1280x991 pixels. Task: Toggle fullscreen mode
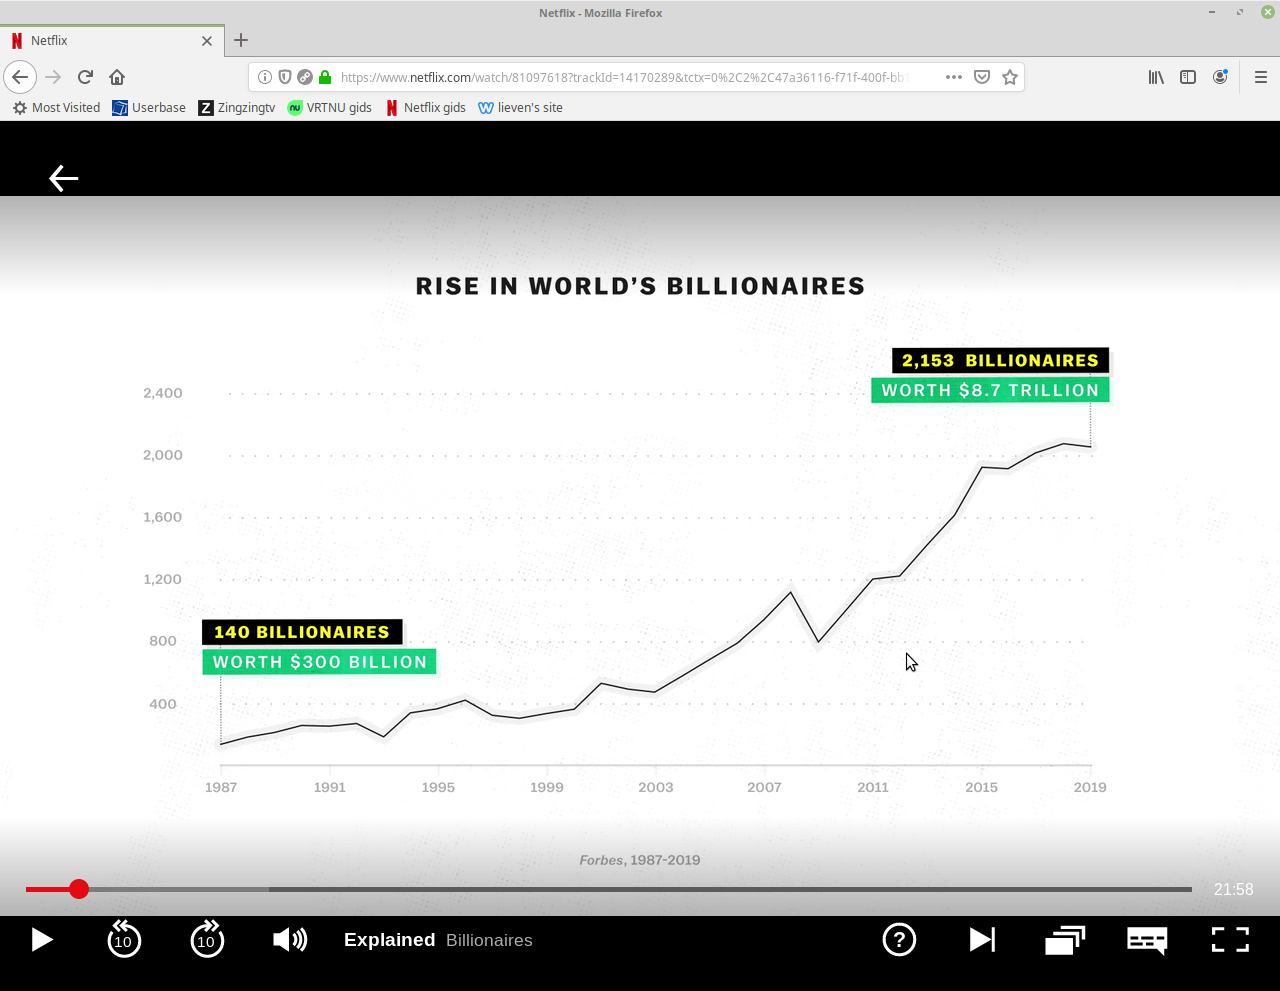click(x=1230, y=940)
